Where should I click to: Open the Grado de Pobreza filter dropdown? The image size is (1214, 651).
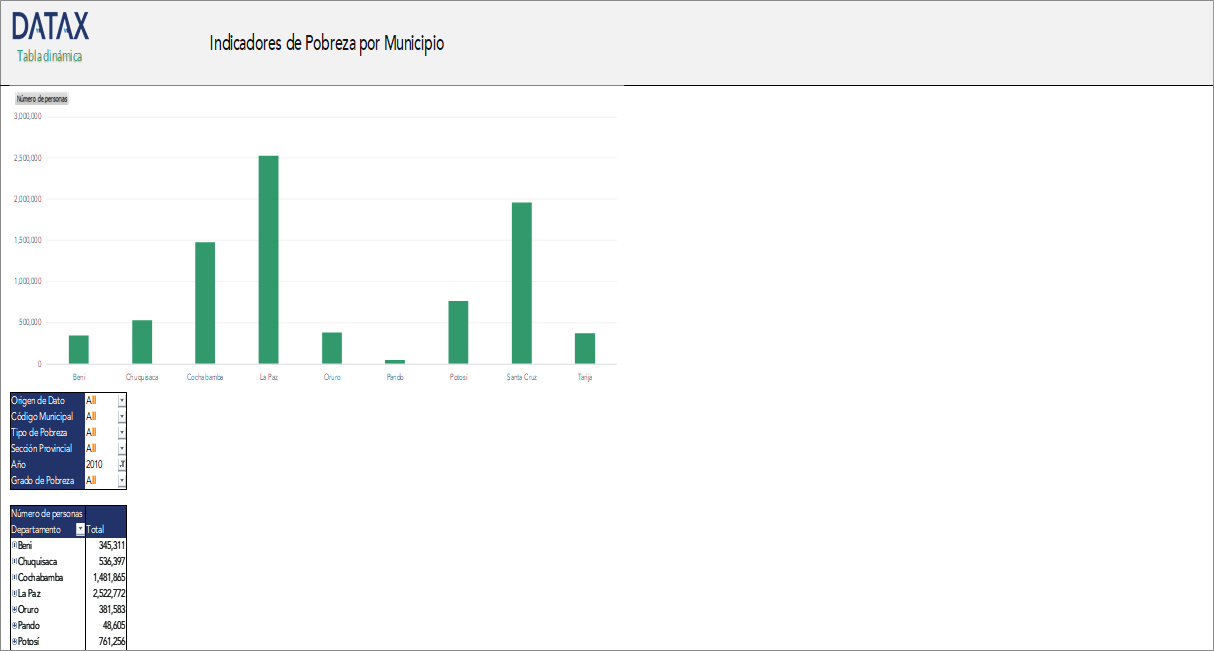[122, 480]
